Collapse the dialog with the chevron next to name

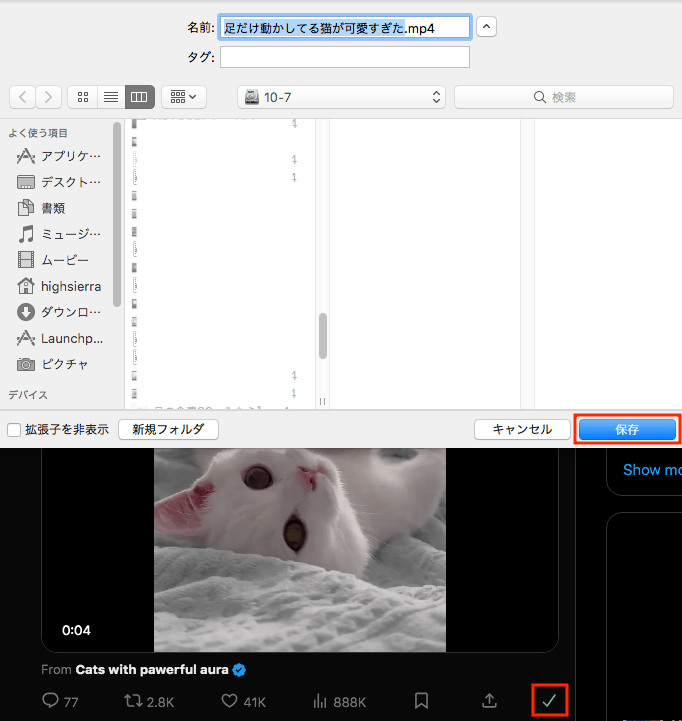pos(486,27)
